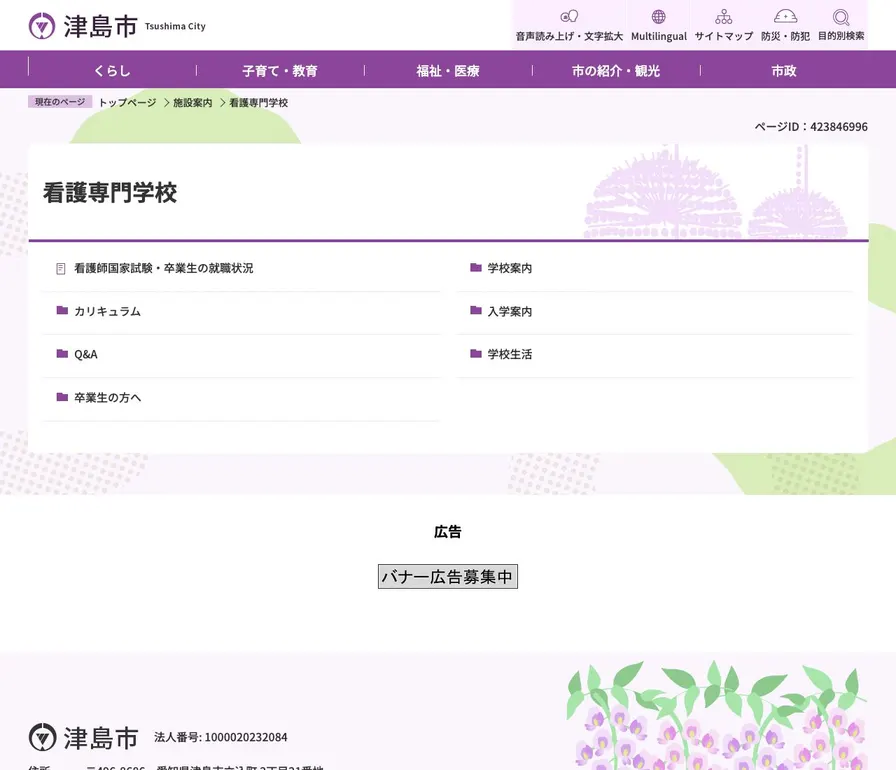Open the 市政 menu
Viewport: 896px width, 770px height.
click(x=784, y=70)
